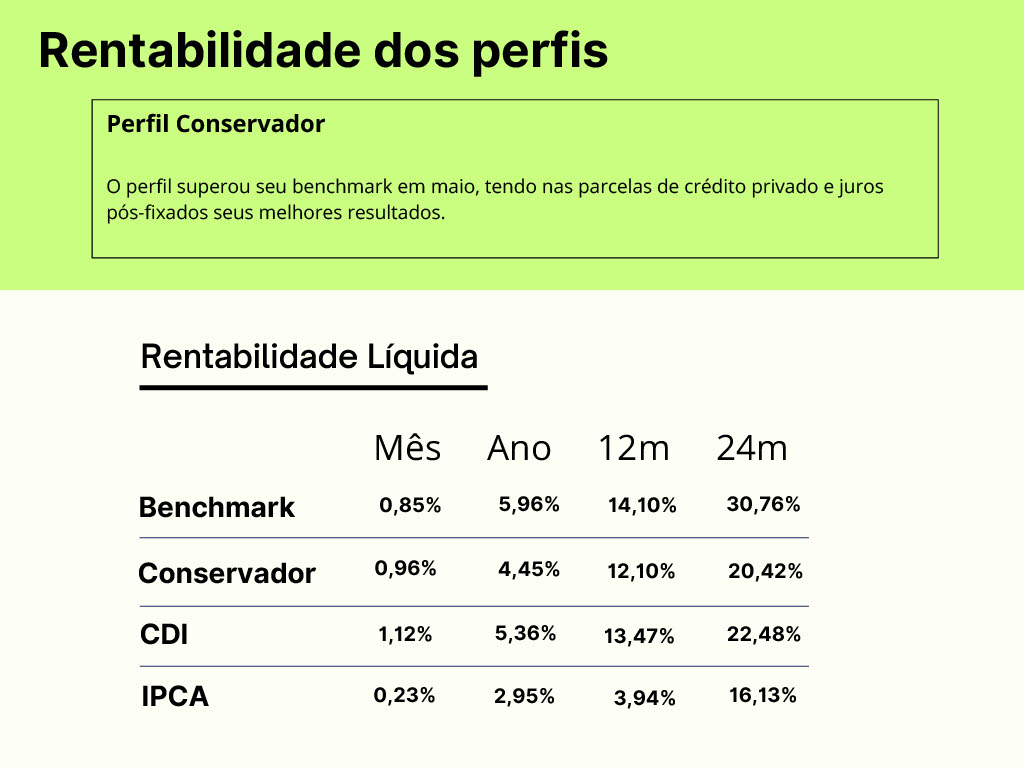This screenshot has height=769, width=1024.
Task: Click the 'IPCA' row label
Action: pos(175,696)
